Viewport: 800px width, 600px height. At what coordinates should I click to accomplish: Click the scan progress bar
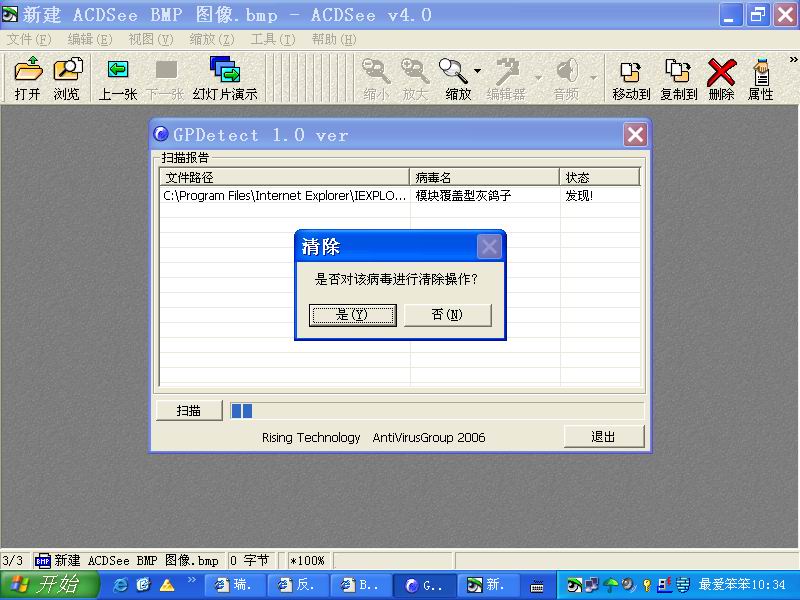click(437, 411)
